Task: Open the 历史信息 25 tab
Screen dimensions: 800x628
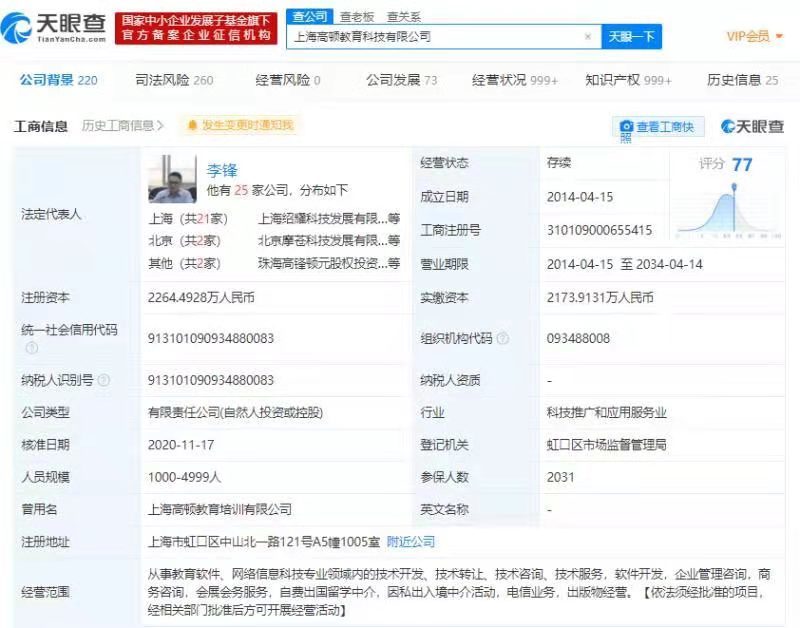Action: [x=742, y=80]
